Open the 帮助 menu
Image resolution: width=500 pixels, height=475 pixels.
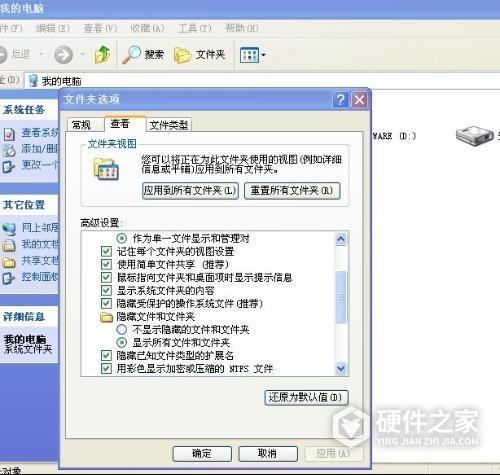point(242,28)
